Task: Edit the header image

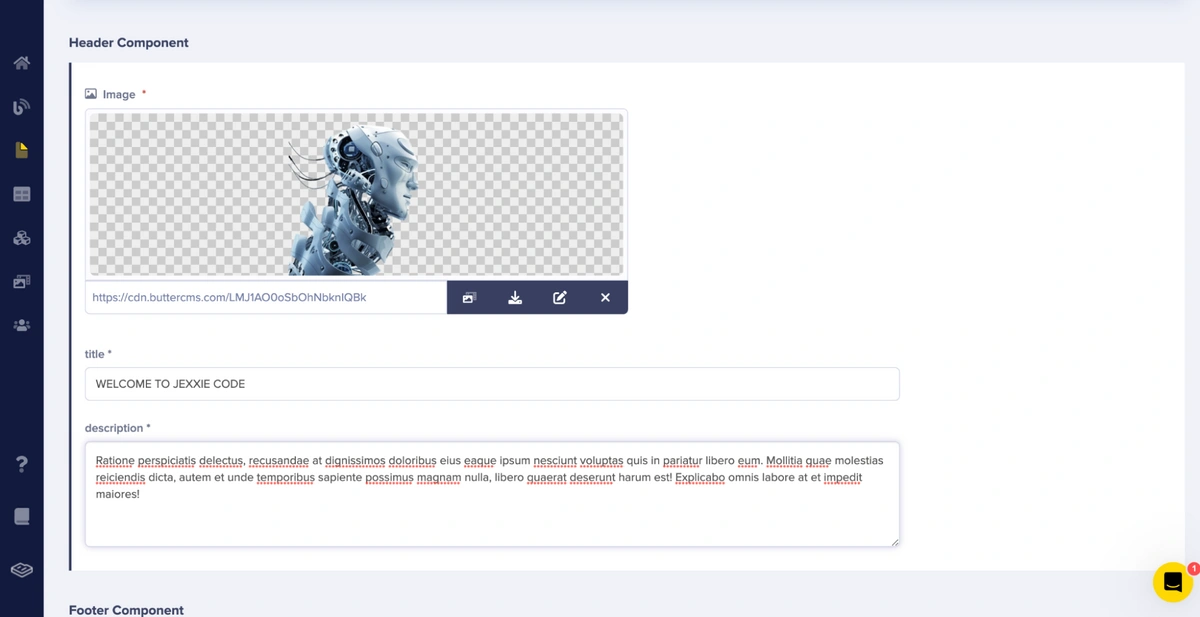Action: (x=560, y=298)
